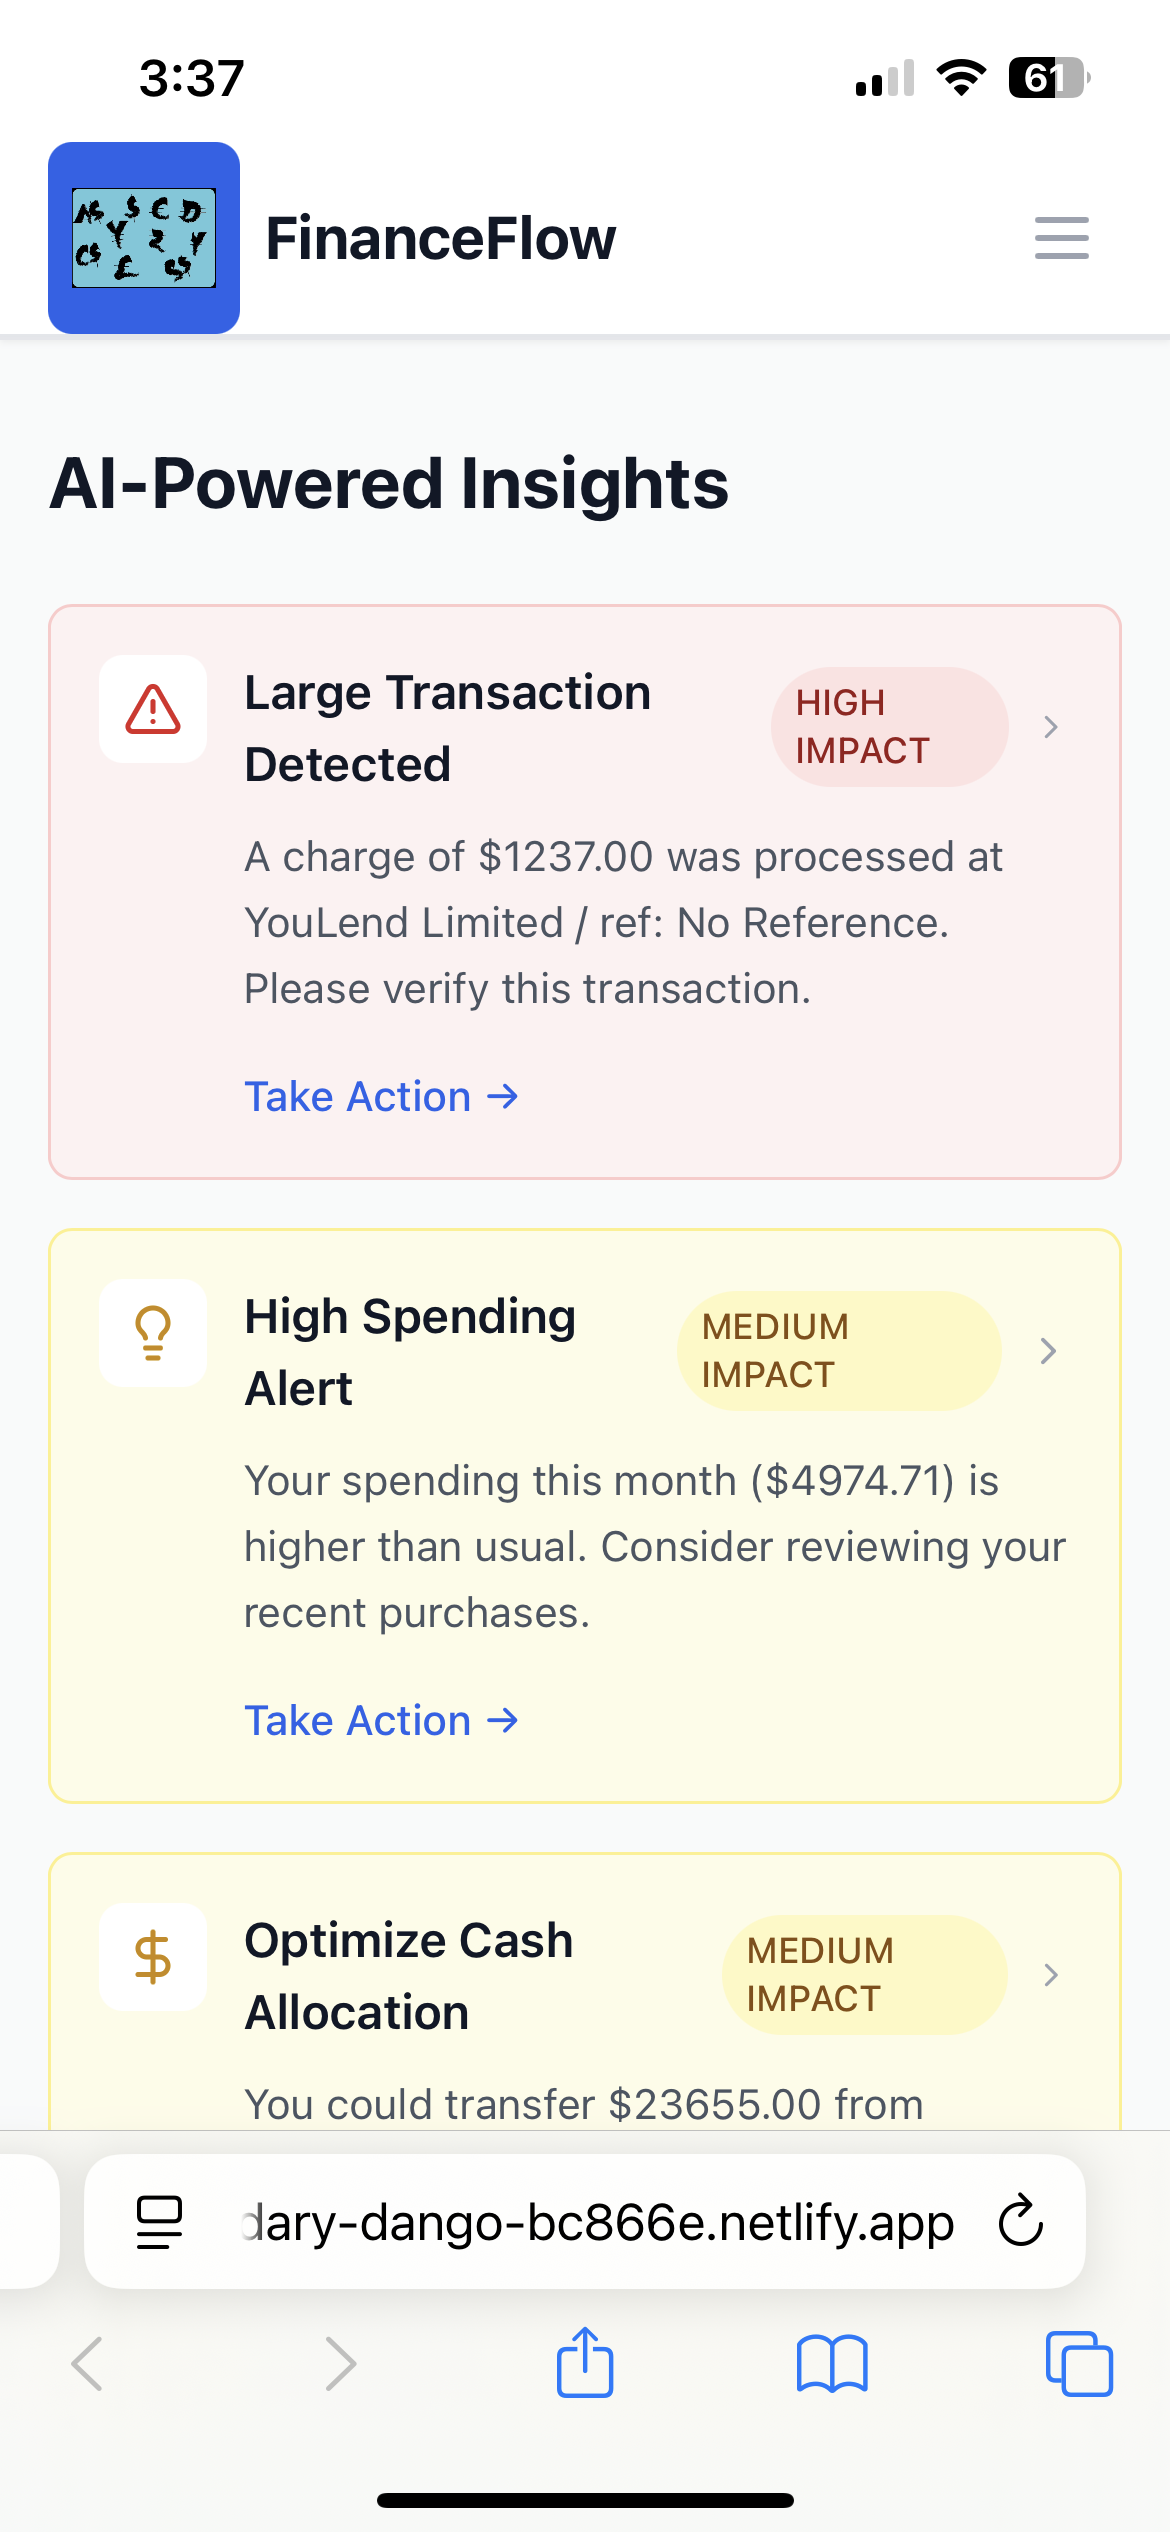Open the hamburger menu in the header
Image resolution: width=1170 pixels, height=2532 pixels.
coord(1061,238)
